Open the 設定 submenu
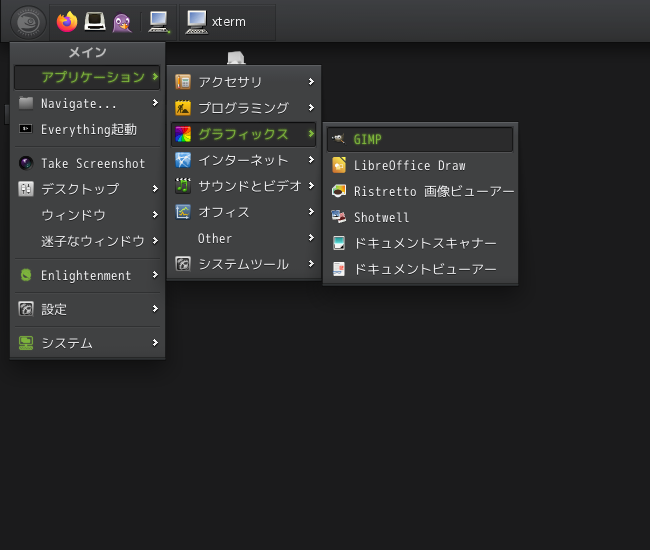Image resolution: width=650 pixels, height=550 pixels. 87,309
